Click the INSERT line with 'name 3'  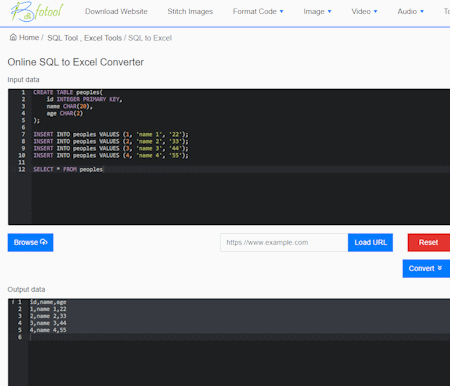tap(111, 148)
